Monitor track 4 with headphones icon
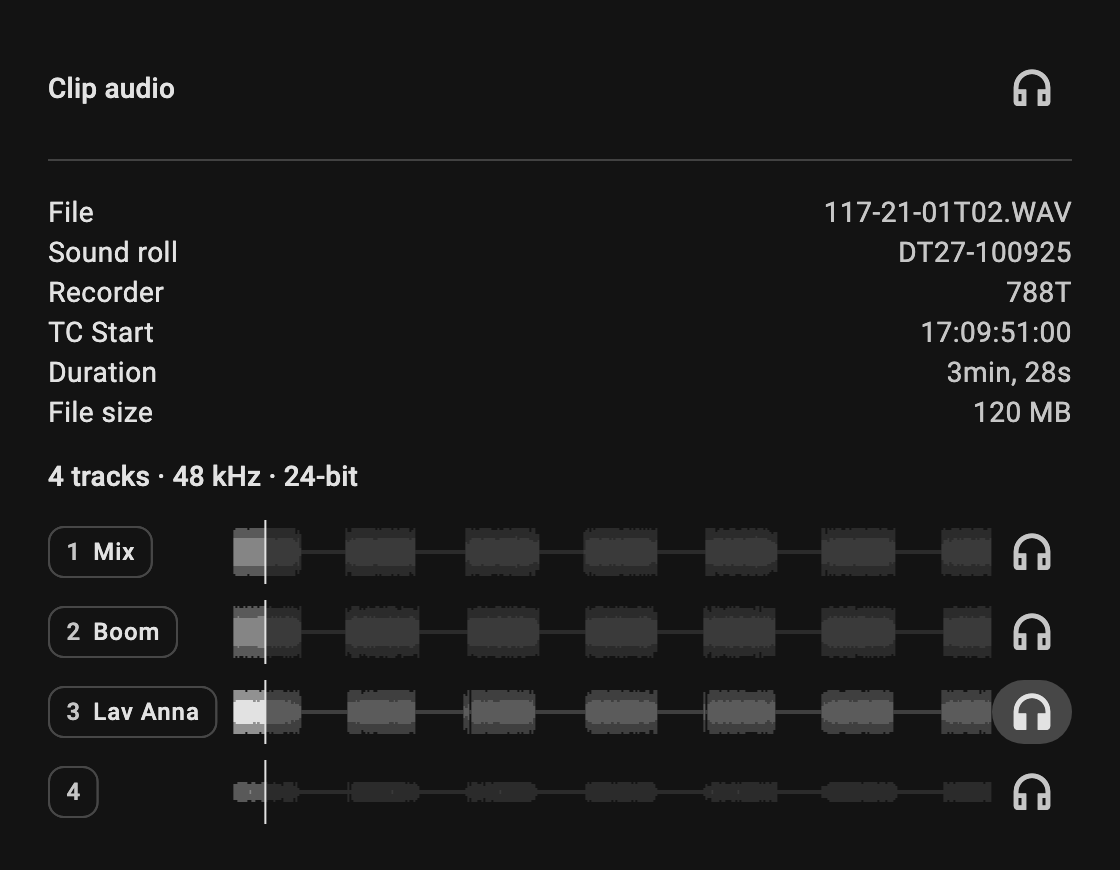Viewport: 1120px width, 870px height. click(1031, 792)
